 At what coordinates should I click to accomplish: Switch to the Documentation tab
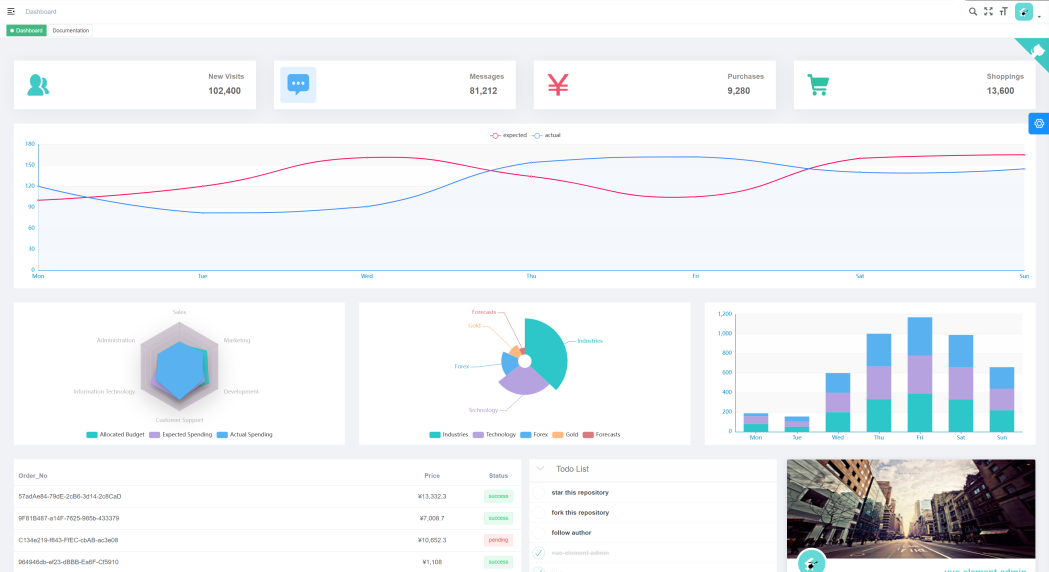coord(71,31)
